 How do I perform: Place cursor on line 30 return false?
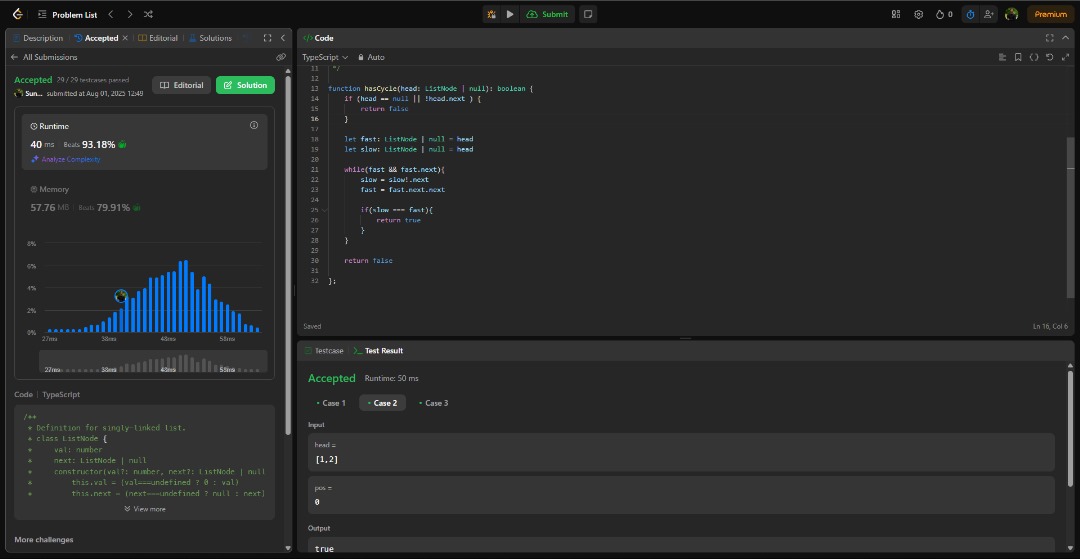(x=368, y=261)
